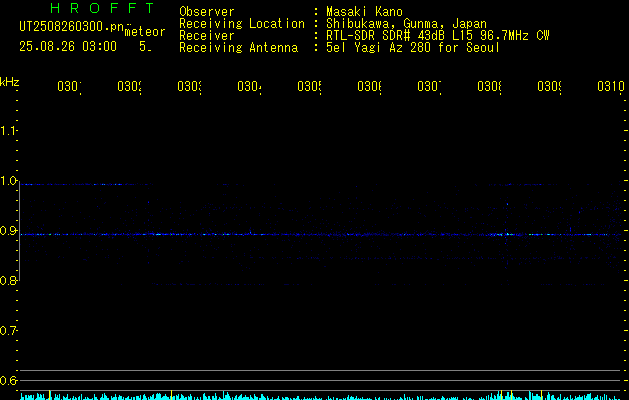Click the 1.0 kHz frequency axis label
629x400 pixels.
[8, 181]
